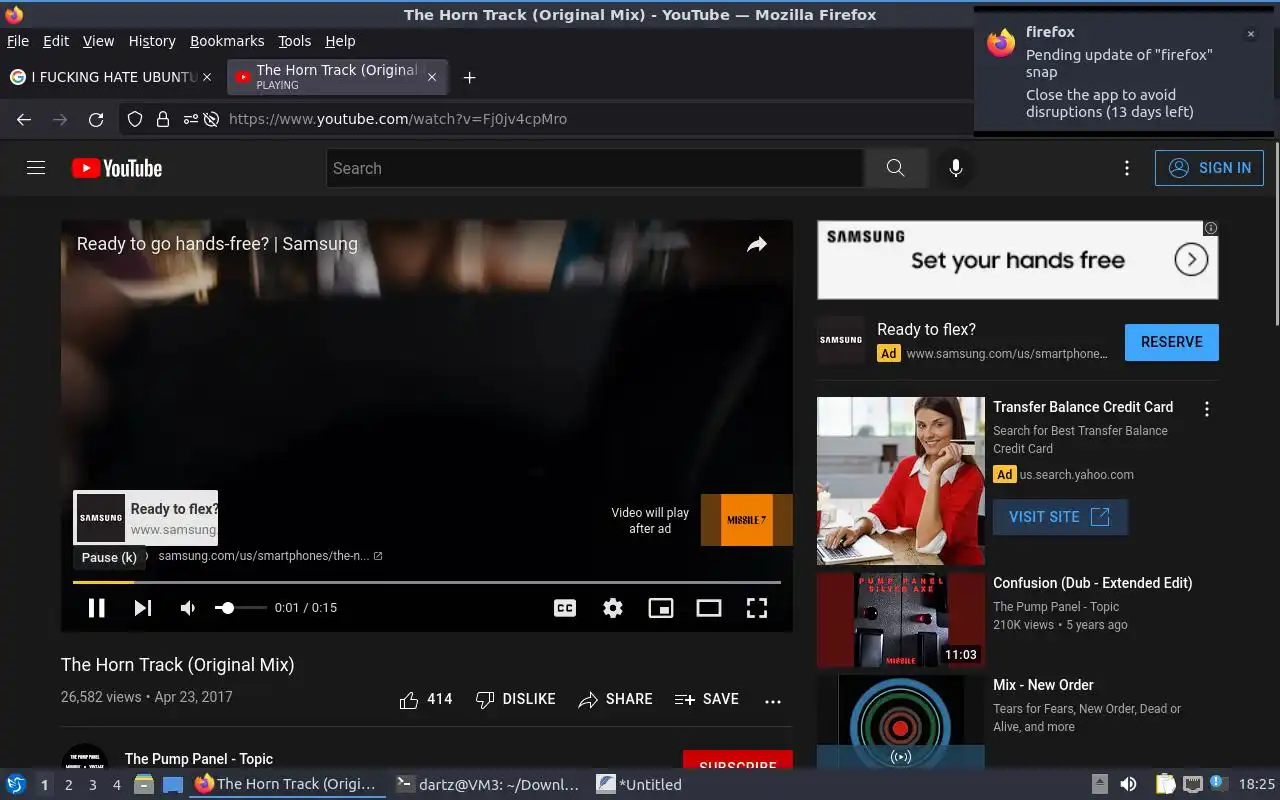Image resolution: width=1280 pixels, height=800 pixels.
Task: Go to the YouTube home logo
Action: (117, 168)
